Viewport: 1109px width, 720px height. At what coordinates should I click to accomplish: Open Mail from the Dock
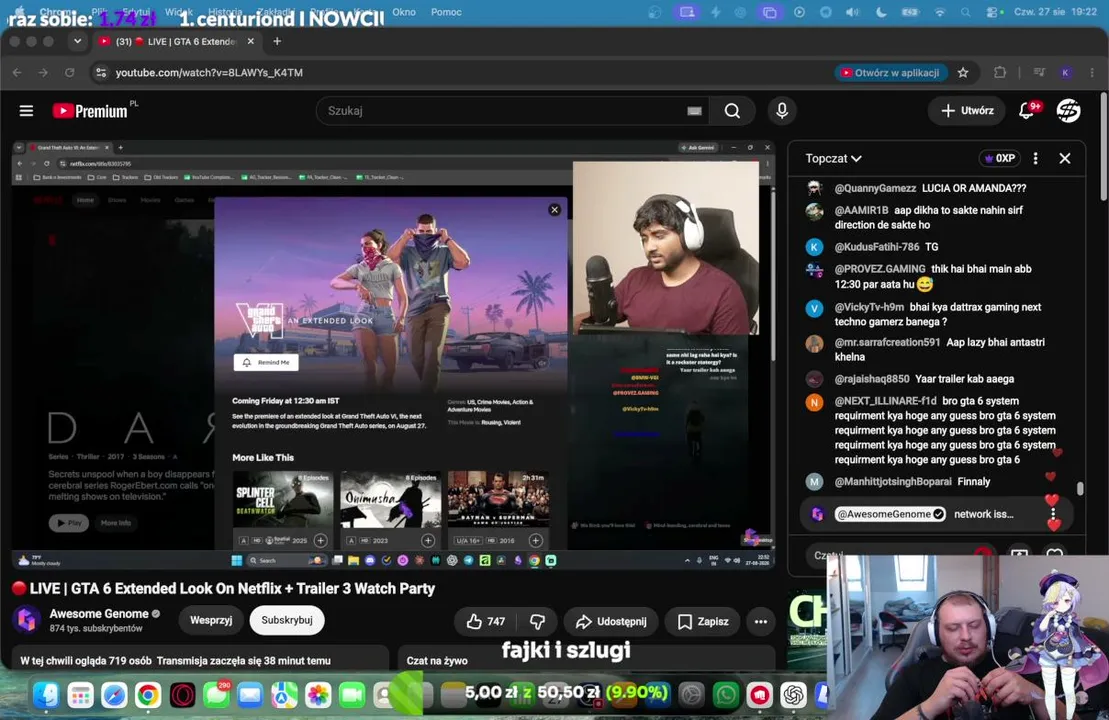point(250,695)
